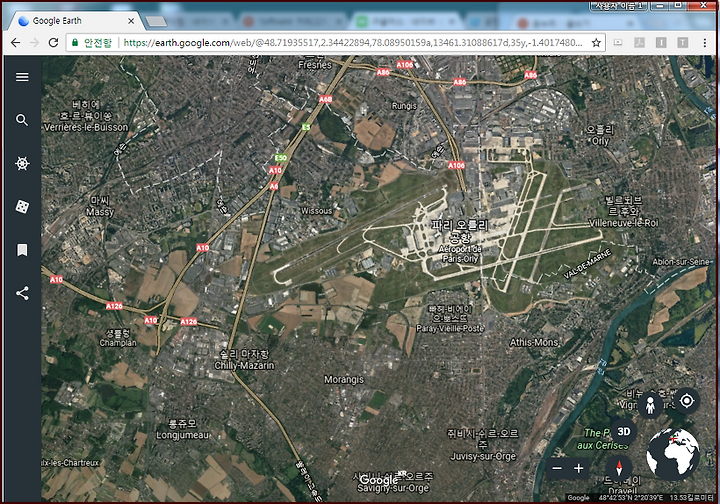Open the Google Earth hamburger menu
720x504 pixels.
coord(22,77)
